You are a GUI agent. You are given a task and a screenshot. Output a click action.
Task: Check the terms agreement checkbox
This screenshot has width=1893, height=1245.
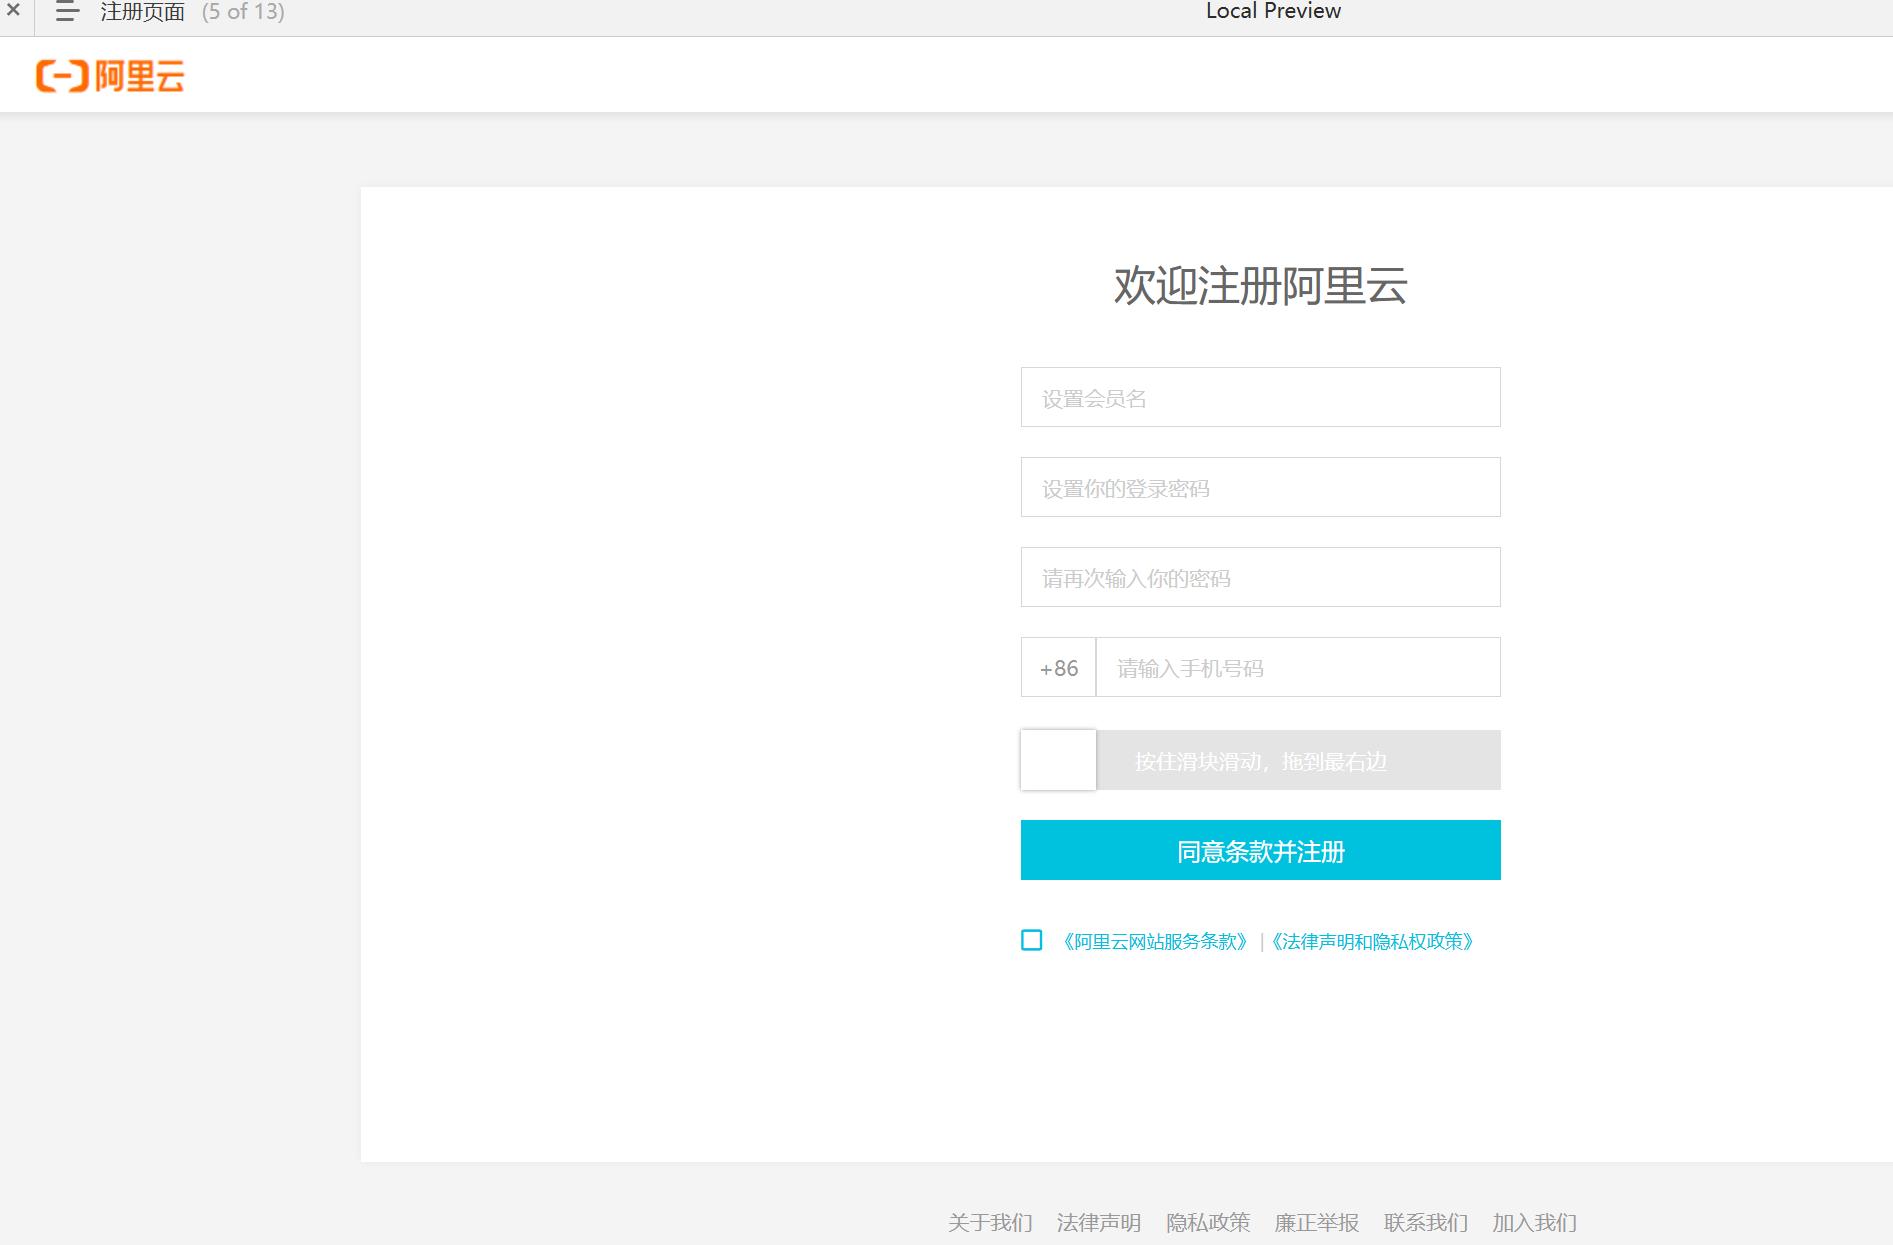coord(1031,940)
